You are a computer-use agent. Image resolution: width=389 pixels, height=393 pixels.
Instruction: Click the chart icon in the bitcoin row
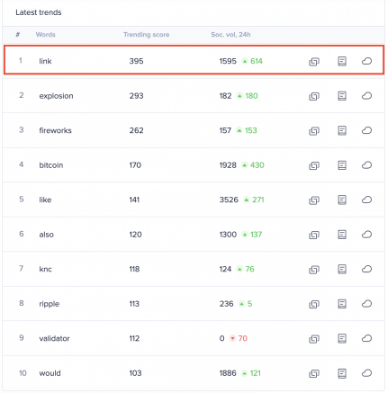tap(314, 165)
